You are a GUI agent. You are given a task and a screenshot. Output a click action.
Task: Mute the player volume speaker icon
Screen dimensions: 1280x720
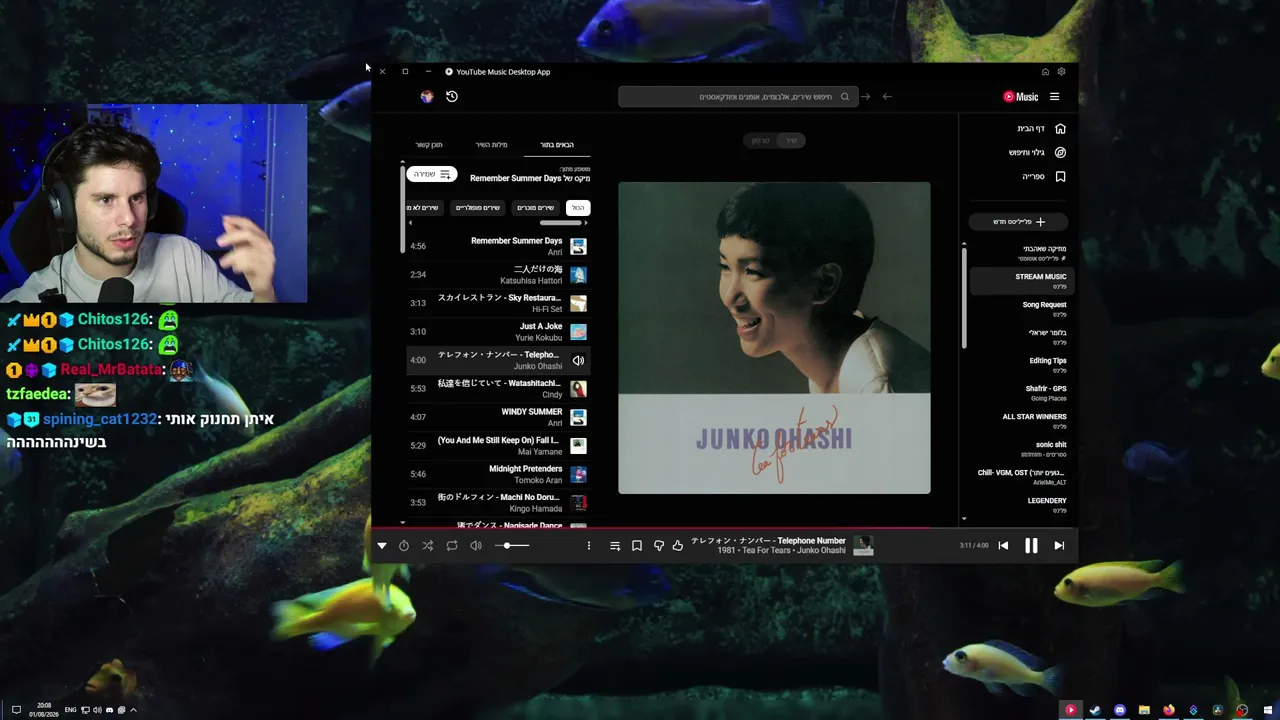click(476, 546)
